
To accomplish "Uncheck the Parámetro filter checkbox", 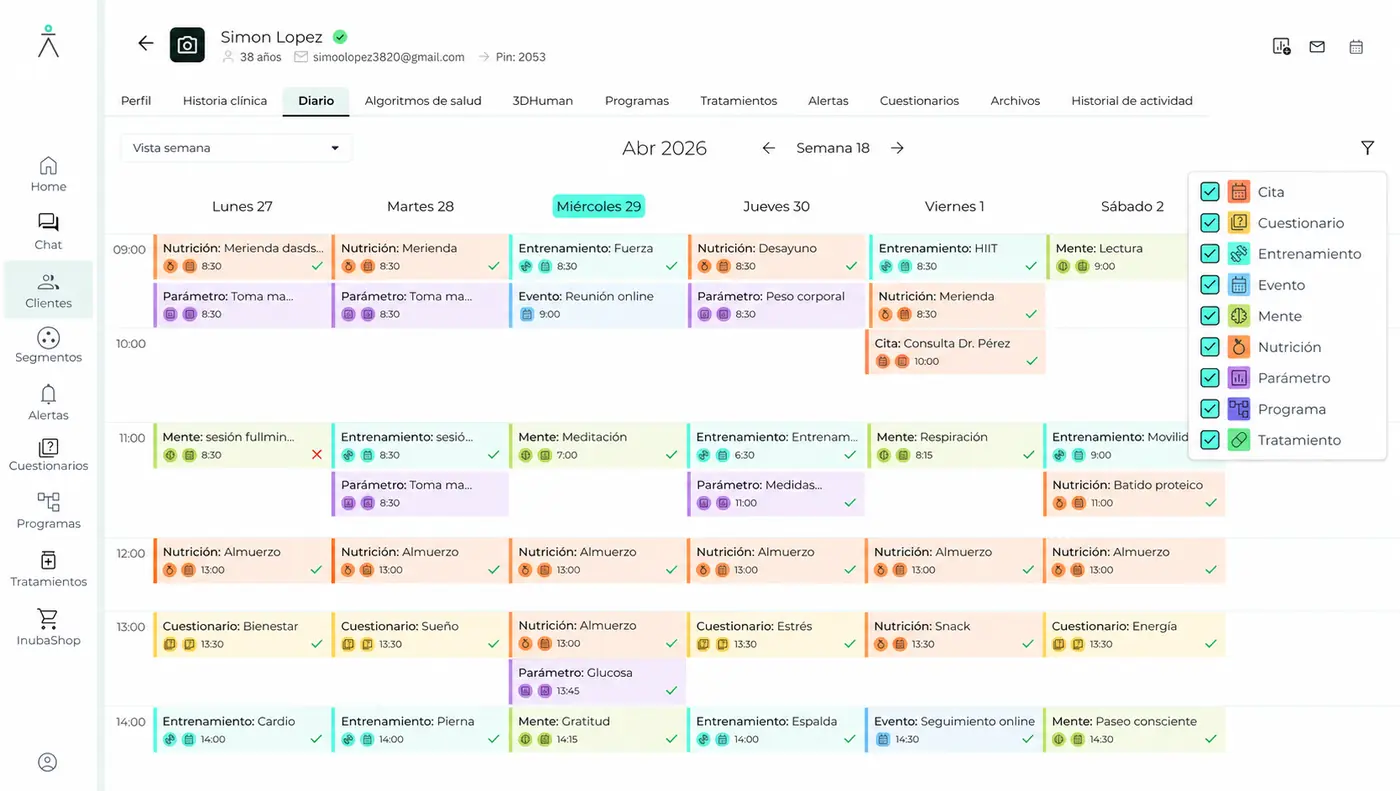I will point(1210,378).
